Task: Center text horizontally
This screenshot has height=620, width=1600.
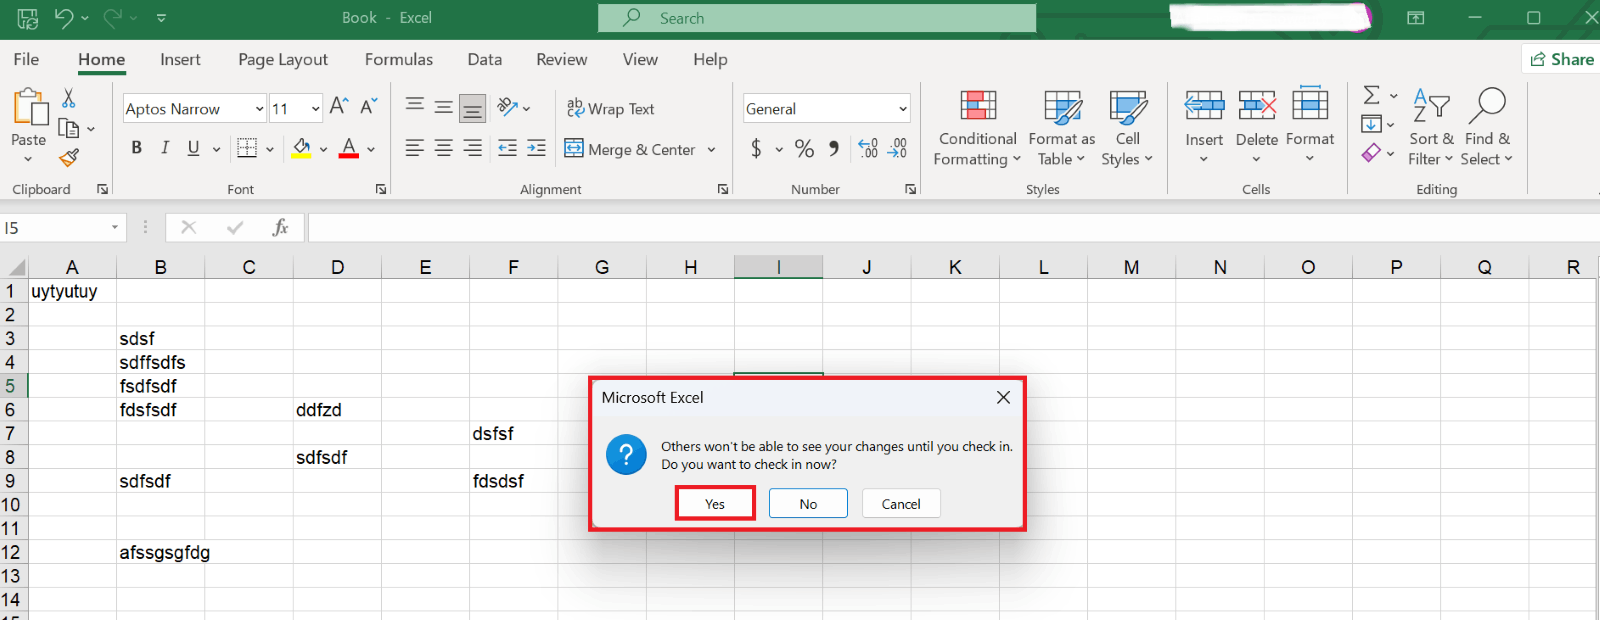Action: (x=443, y=148)
